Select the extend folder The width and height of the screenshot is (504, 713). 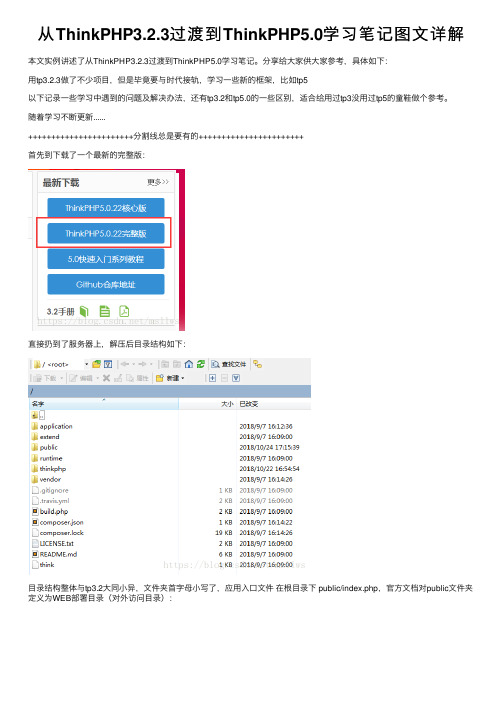click(45, 437)
